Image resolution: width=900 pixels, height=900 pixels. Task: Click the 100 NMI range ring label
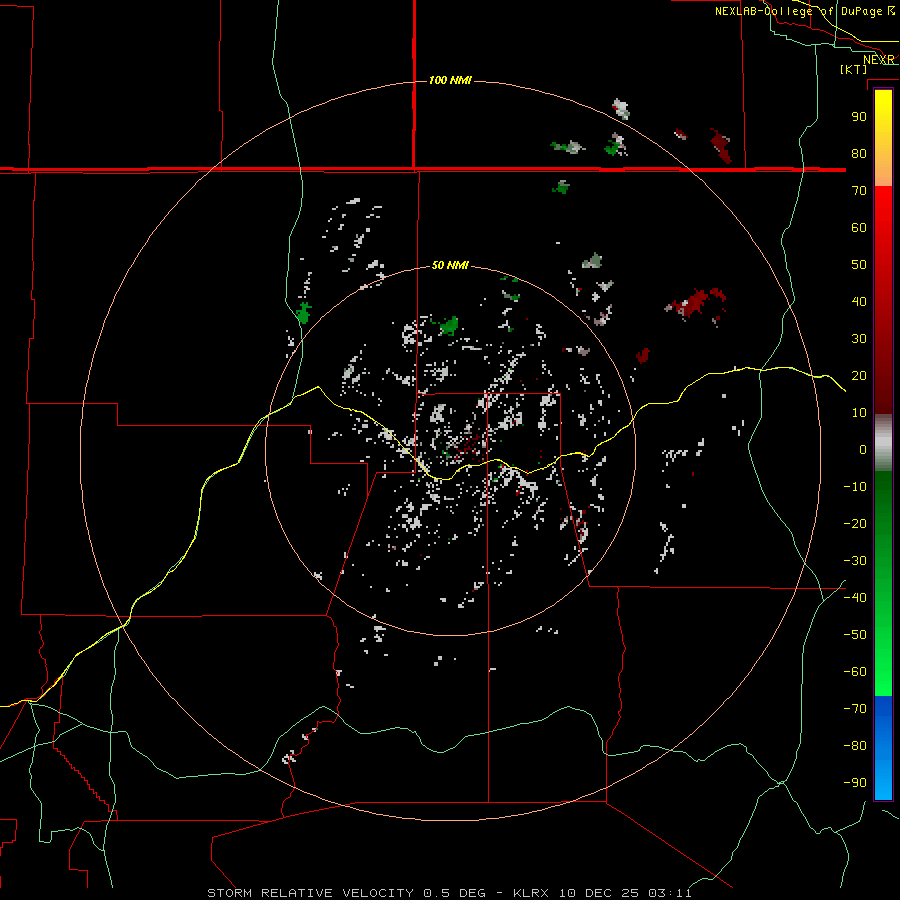point(450,80)
